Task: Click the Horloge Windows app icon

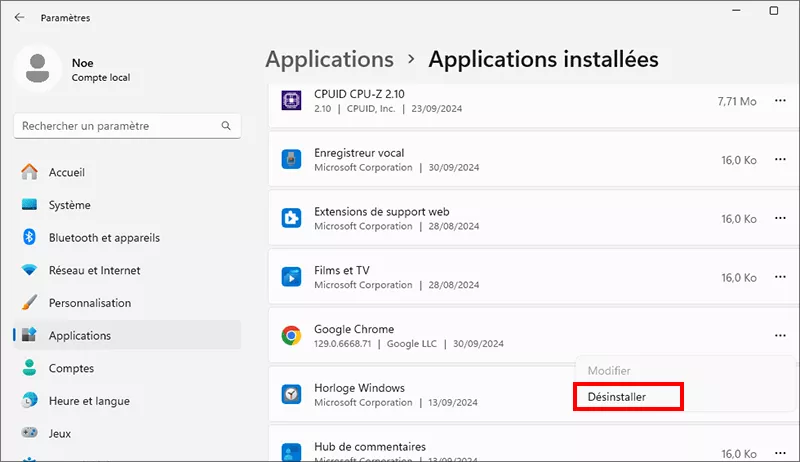Action: point(291,395)
